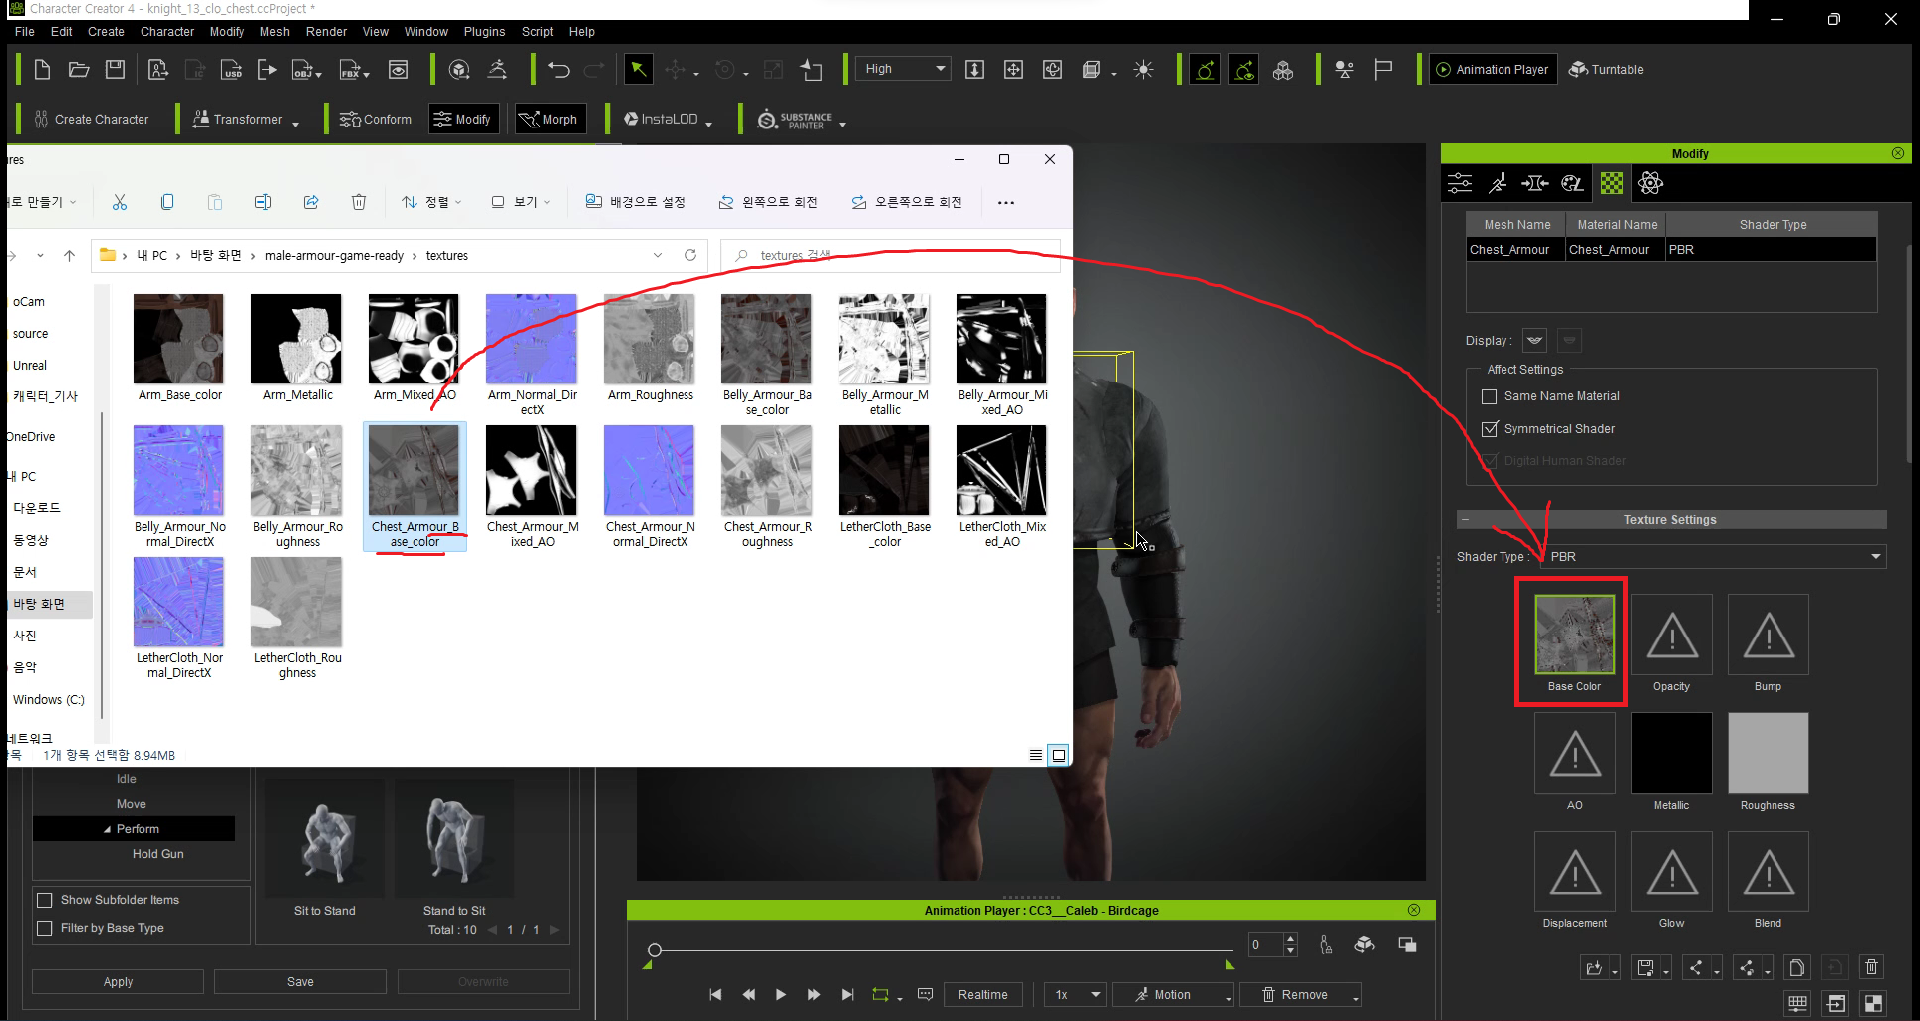Click the Base Color texture slot
The image size is (1920, 1021).
[x=1574, y=634]
